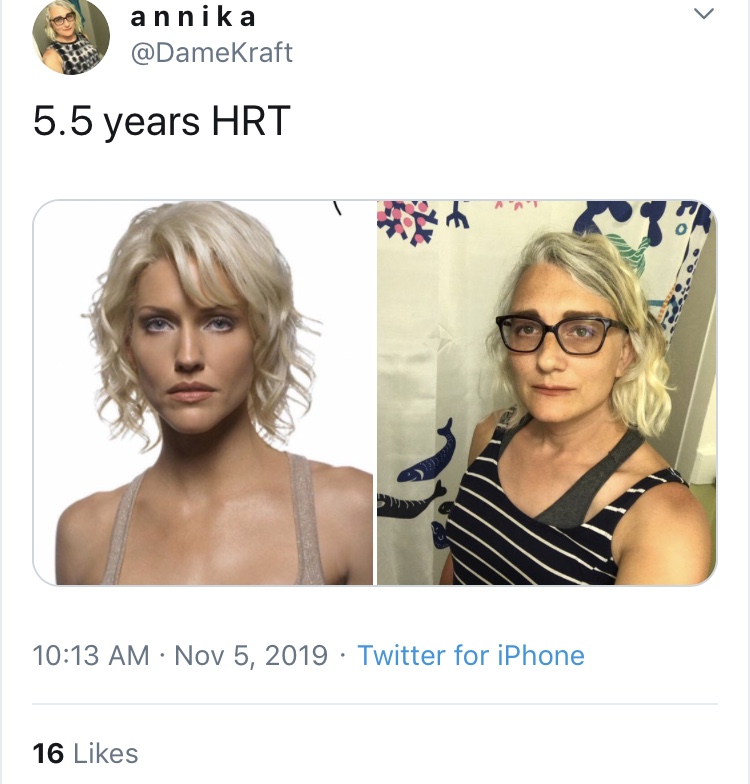Click the word "HRT" in the tweet
Viewport: 750px width, 784px height.
[250, 122]
